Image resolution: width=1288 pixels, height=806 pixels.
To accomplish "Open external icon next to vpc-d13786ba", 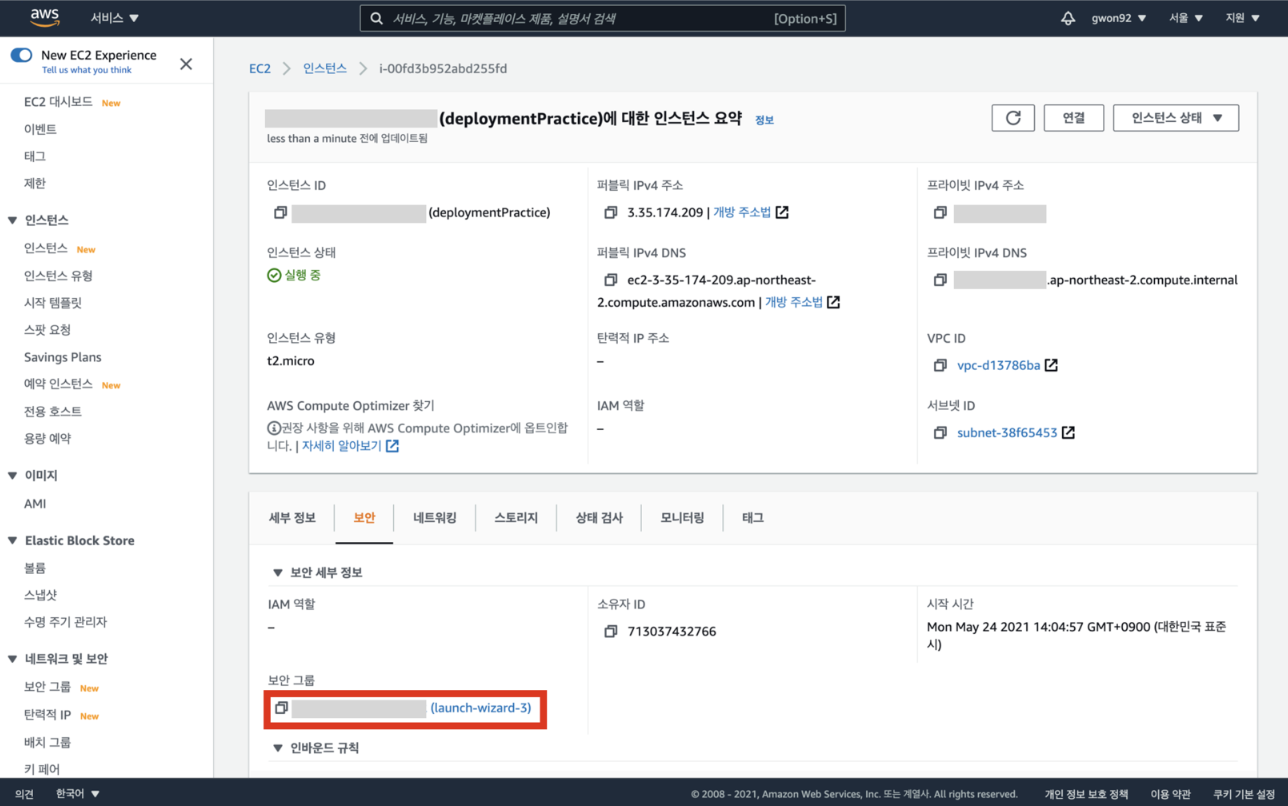I will 1051,366.
